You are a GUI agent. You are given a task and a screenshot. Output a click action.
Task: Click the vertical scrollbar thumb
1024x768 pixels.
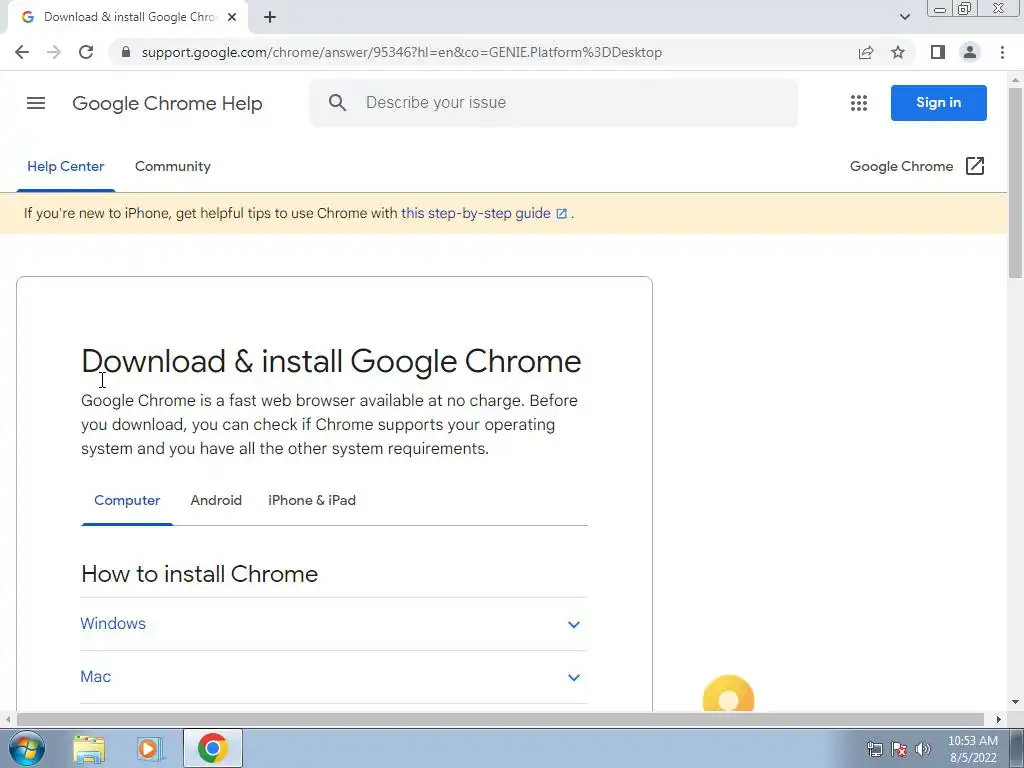coord(1015,183)
